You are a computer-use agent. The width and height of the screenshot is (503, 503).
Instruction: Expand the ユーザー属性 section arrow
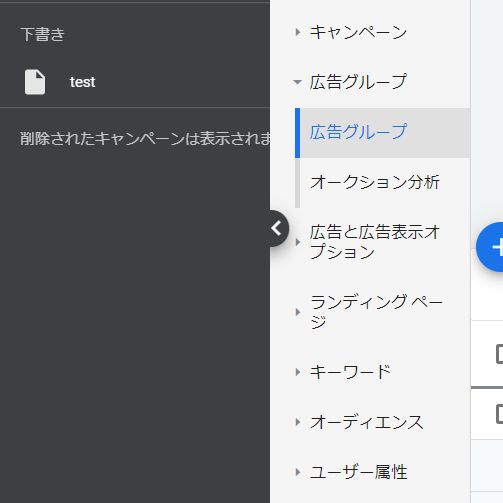point(298,472)
